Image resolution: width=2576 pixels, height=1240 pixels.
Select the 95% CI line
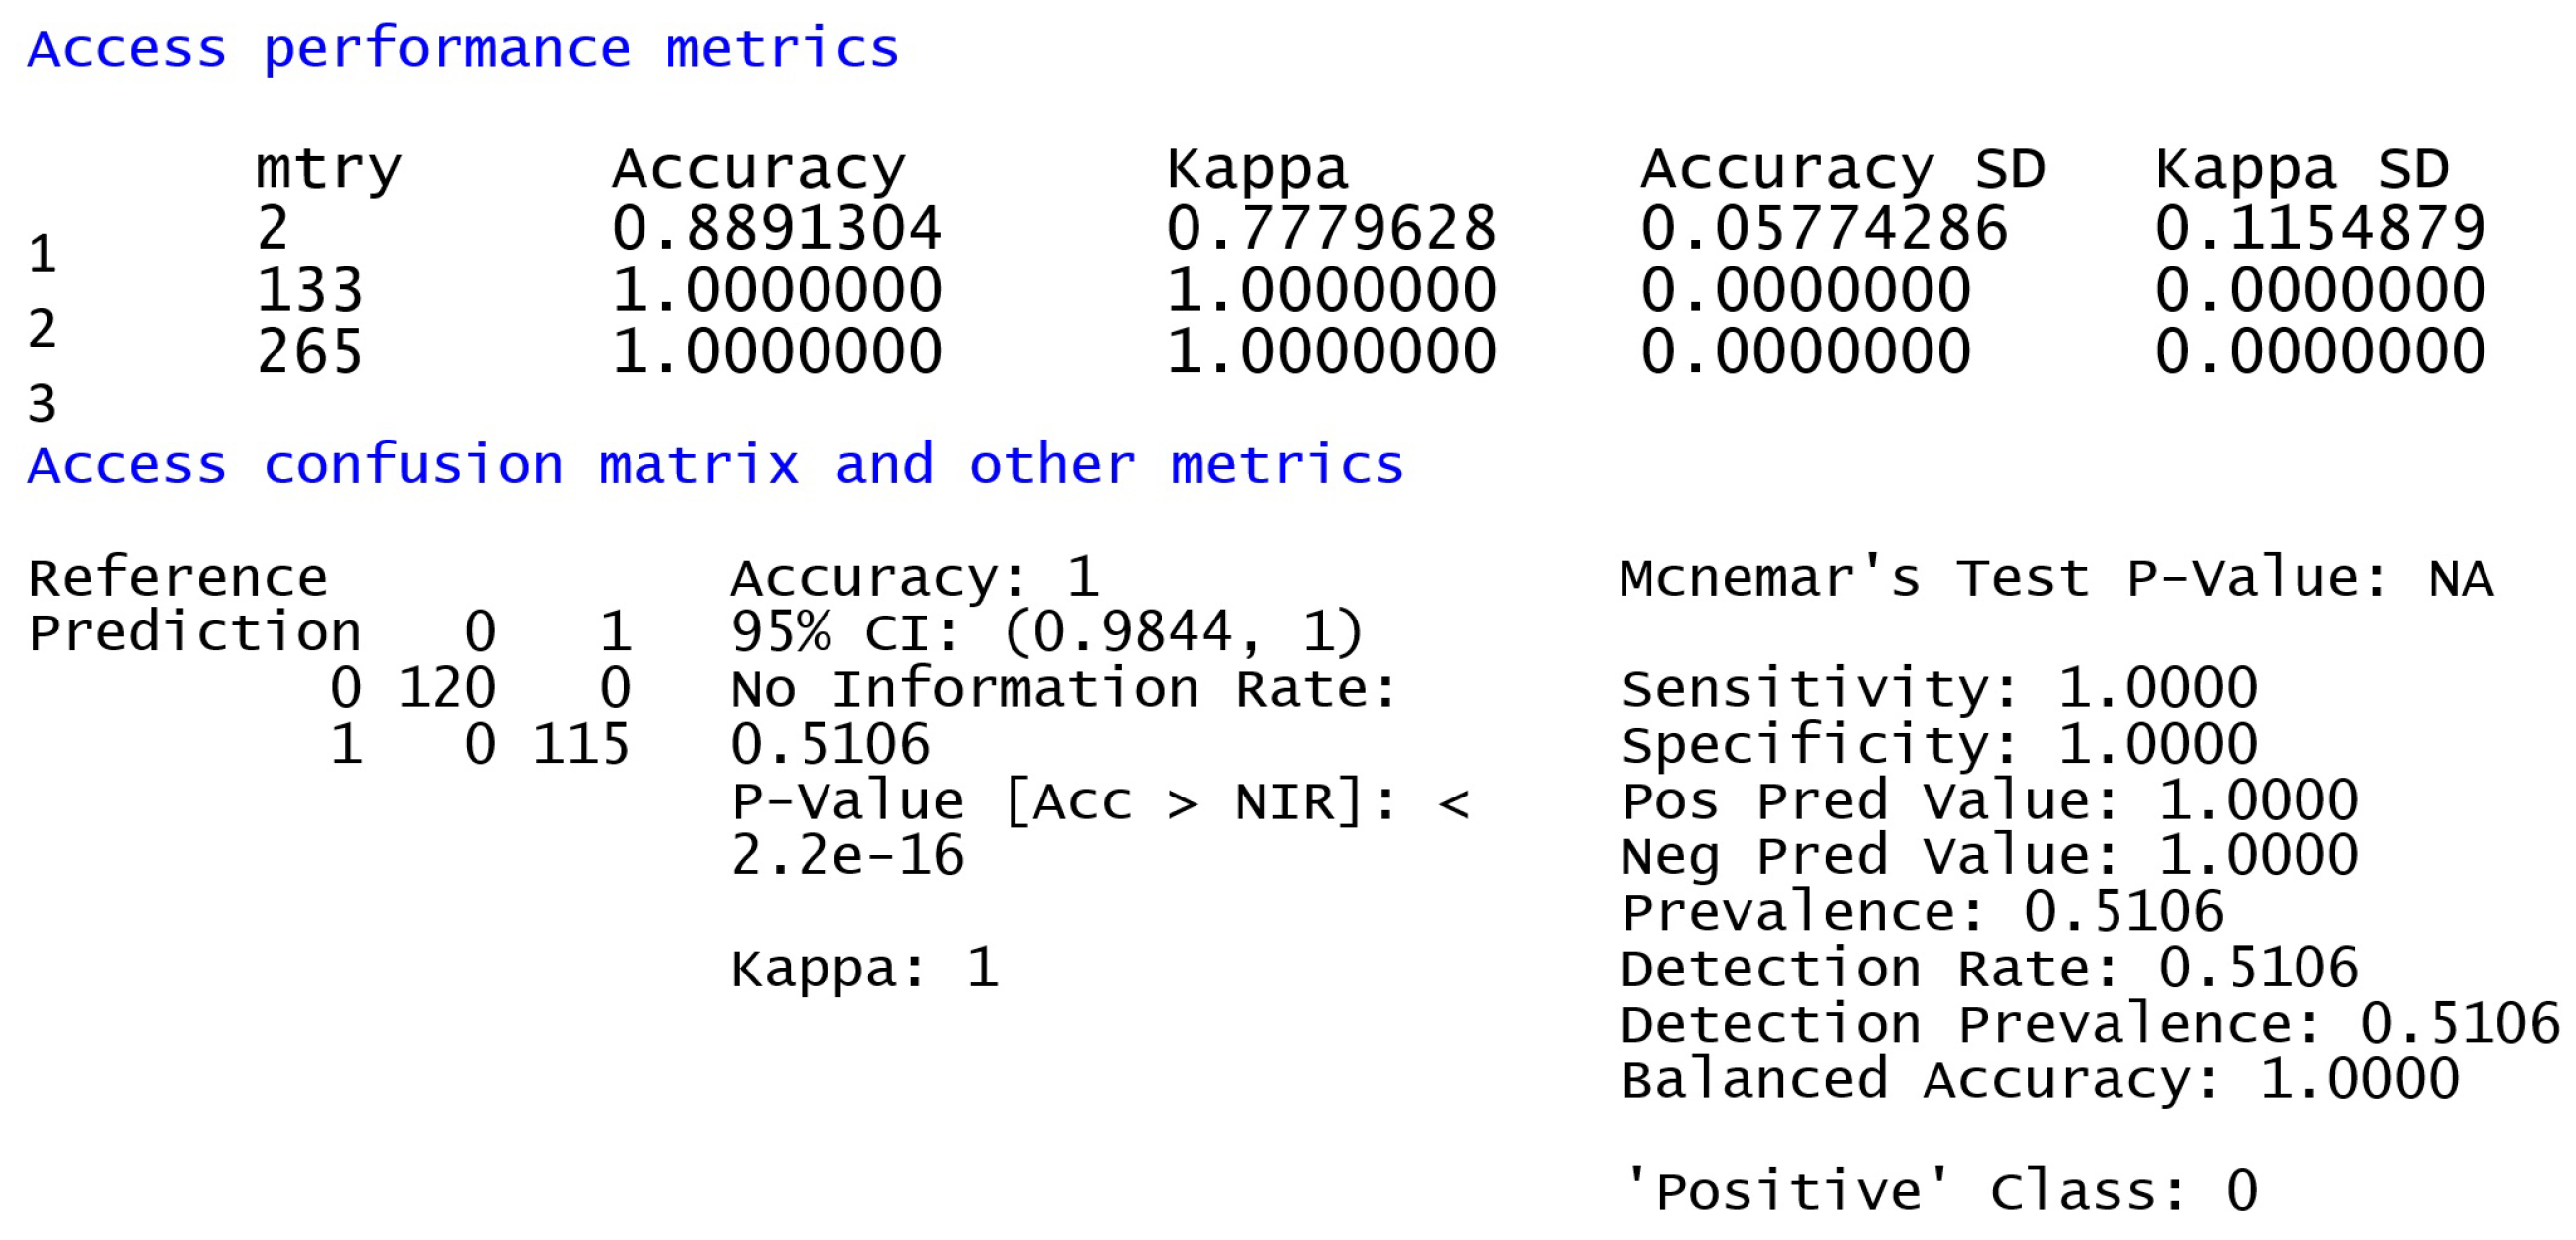pyautogui.click(x=1046, y=632)
